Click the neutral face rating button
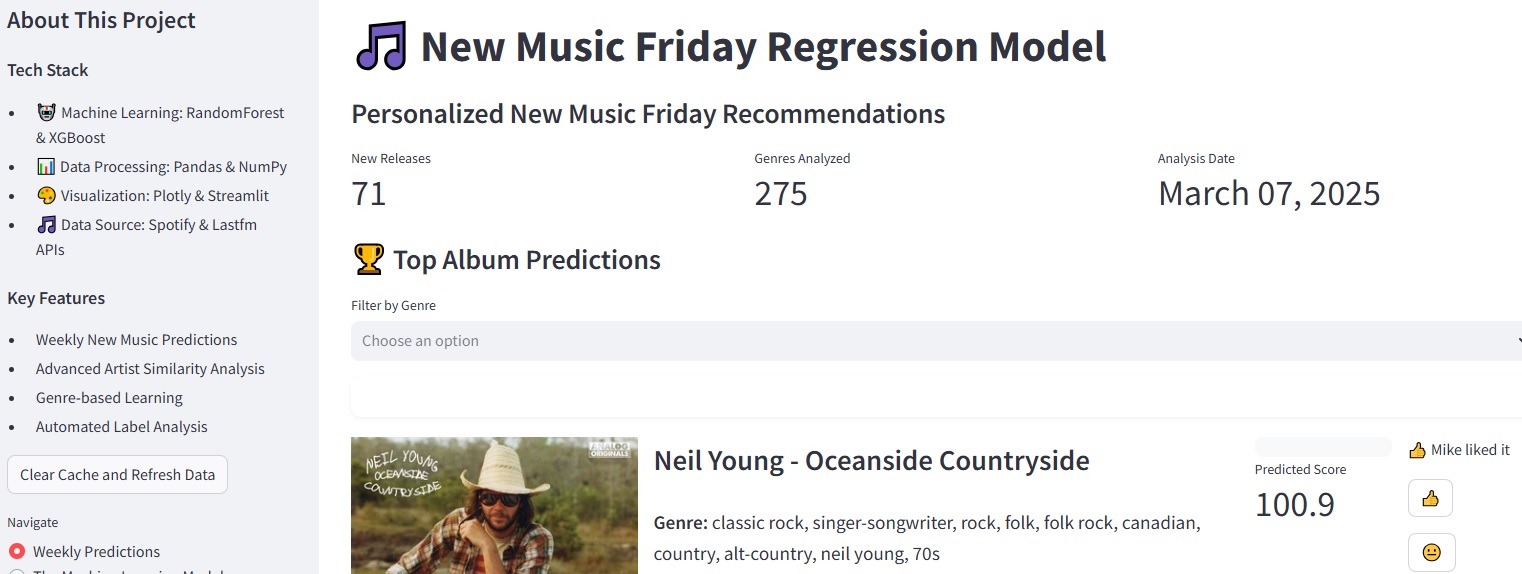Viewport: 1522px width, 574px height. pyautogui.click(x=1431, y=552)
